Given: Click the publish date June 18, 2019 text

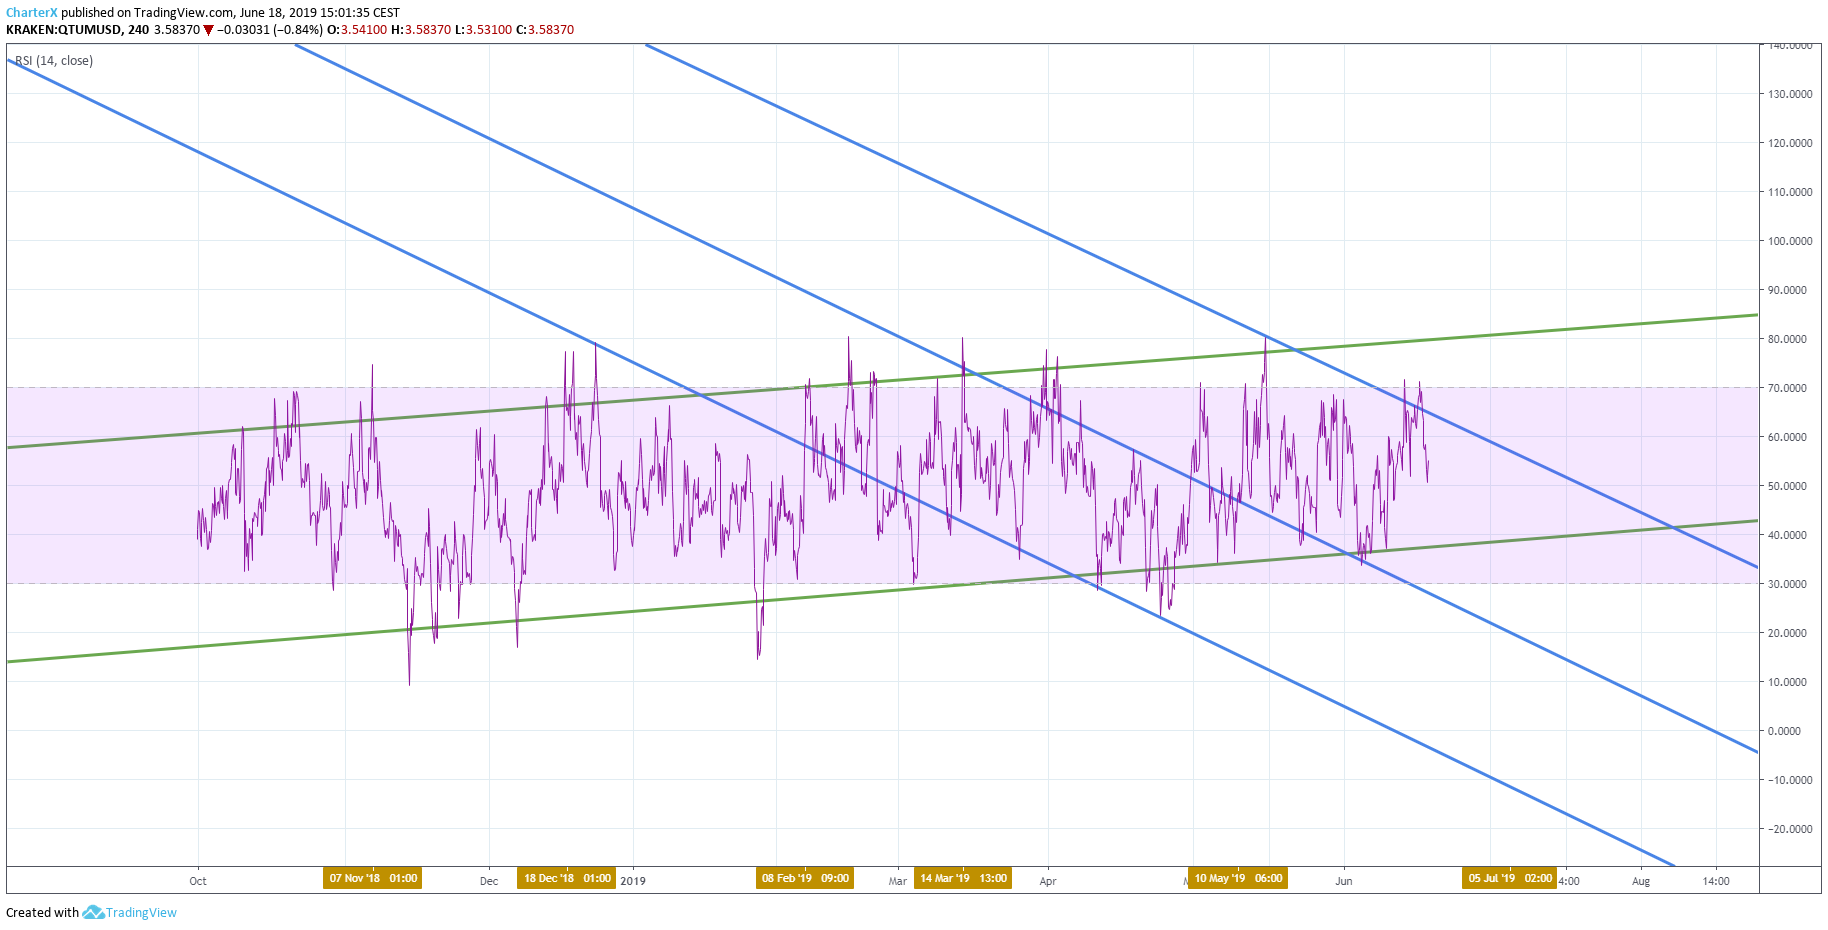Looking at the screenshot, I should point(279,13).
